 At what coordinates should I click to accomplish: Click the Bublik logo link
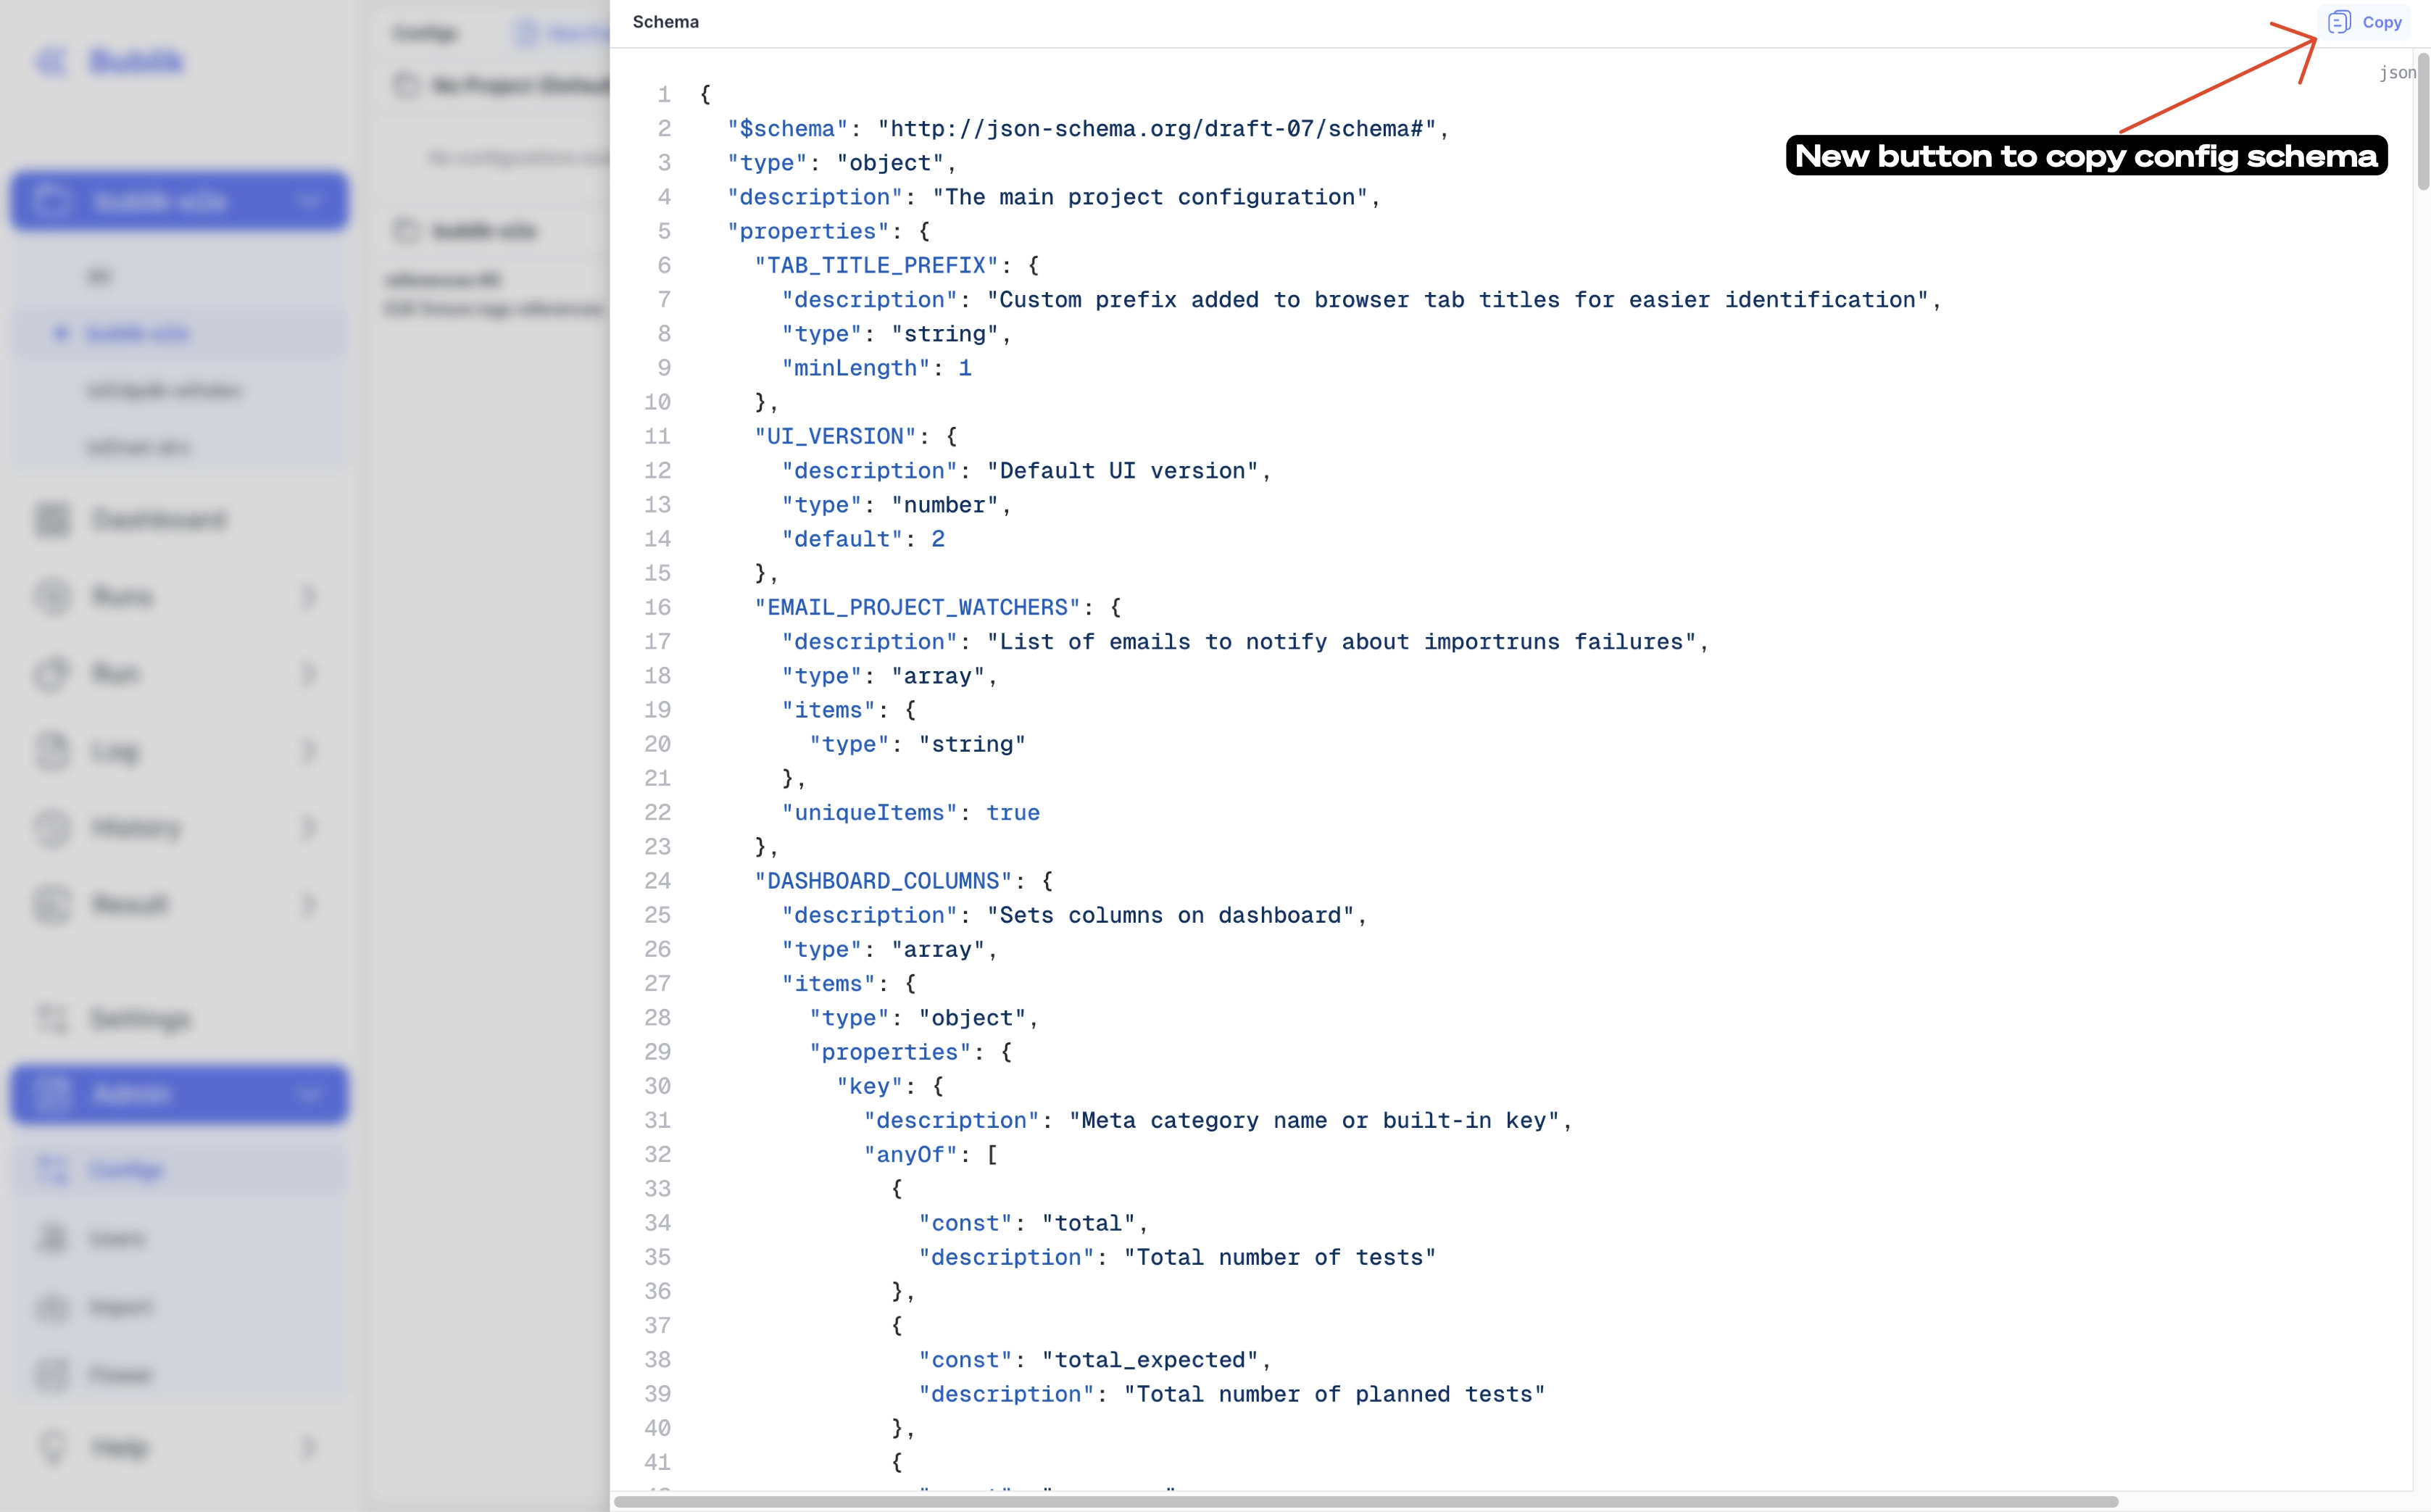[x=137, y=62]
